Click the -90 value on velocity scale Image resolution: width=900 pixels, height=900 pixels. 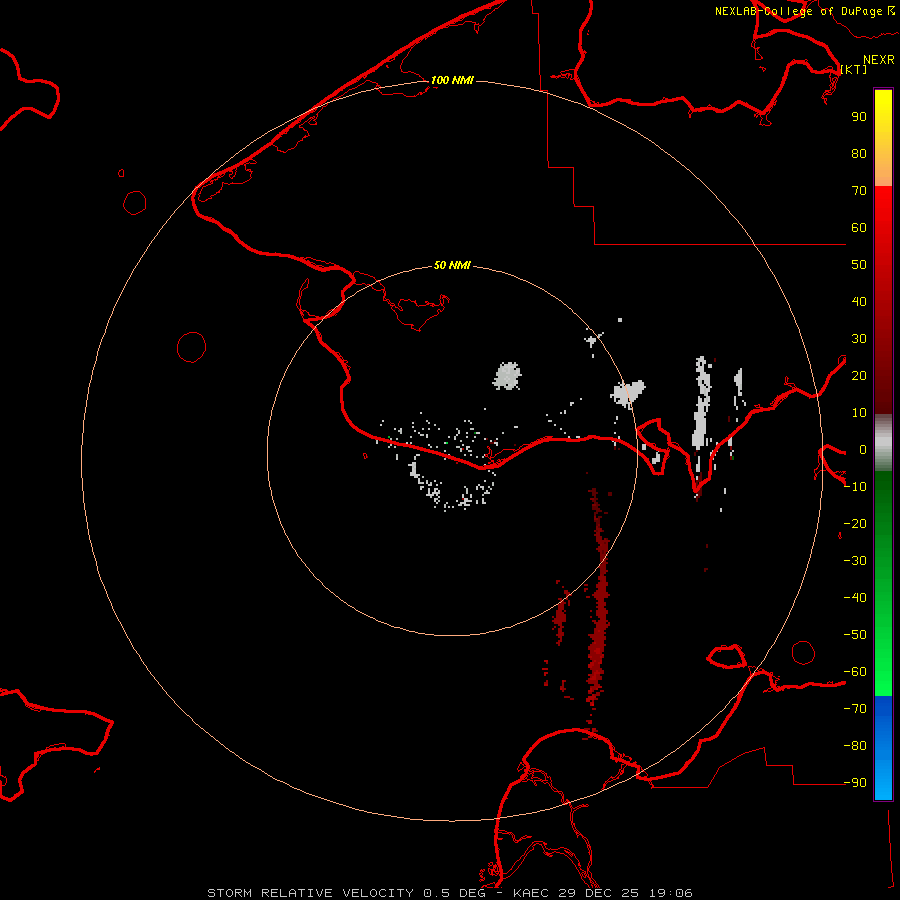(855, 783)
